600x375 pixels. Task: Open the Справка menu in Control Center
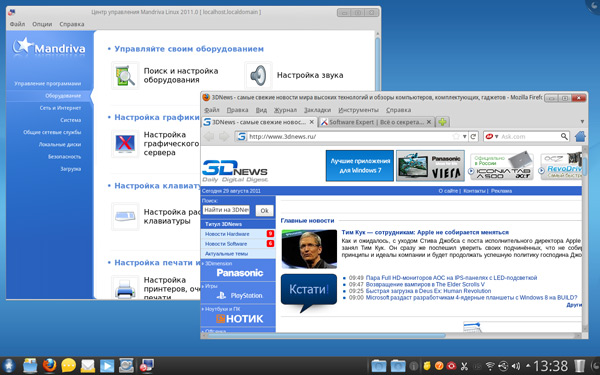click(72, 24)
